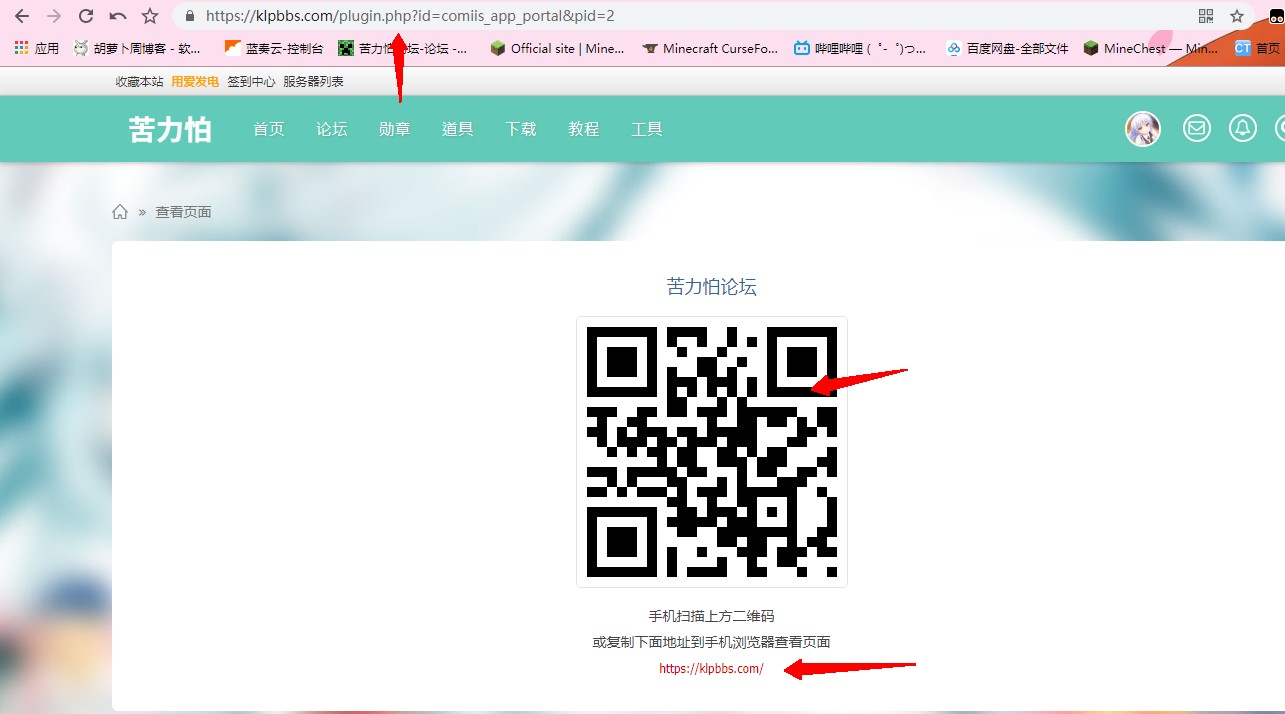The height and width of the screenshot is (714, 1285).
Task: Open the 哔哩哔哩 bookmark
Action: pyautogui.click(x=860, y=48)
